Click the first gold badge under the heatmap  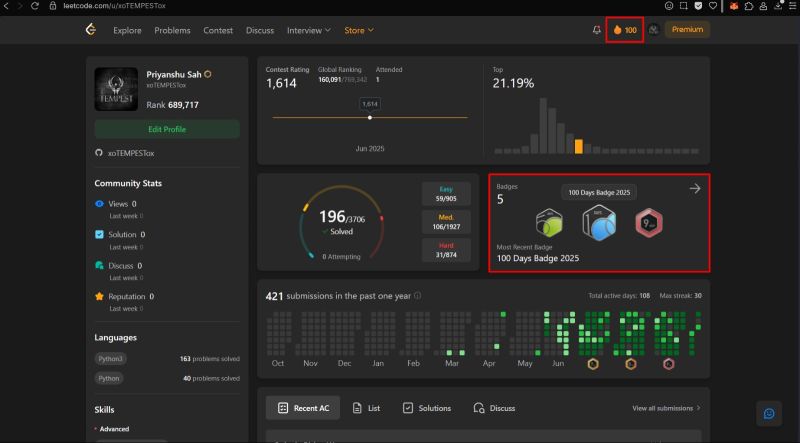[593, 363]
